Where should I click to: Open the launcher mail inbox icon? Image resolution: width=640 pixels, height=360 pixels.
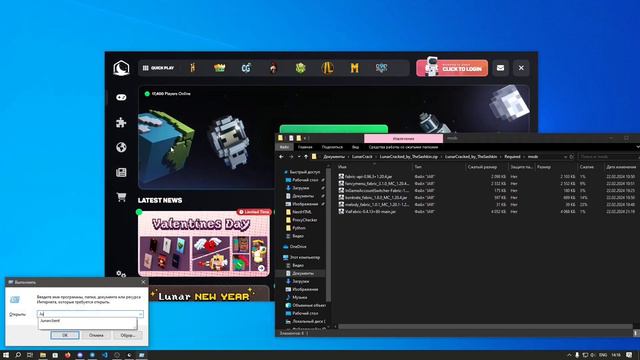click(x=500, y=68)
